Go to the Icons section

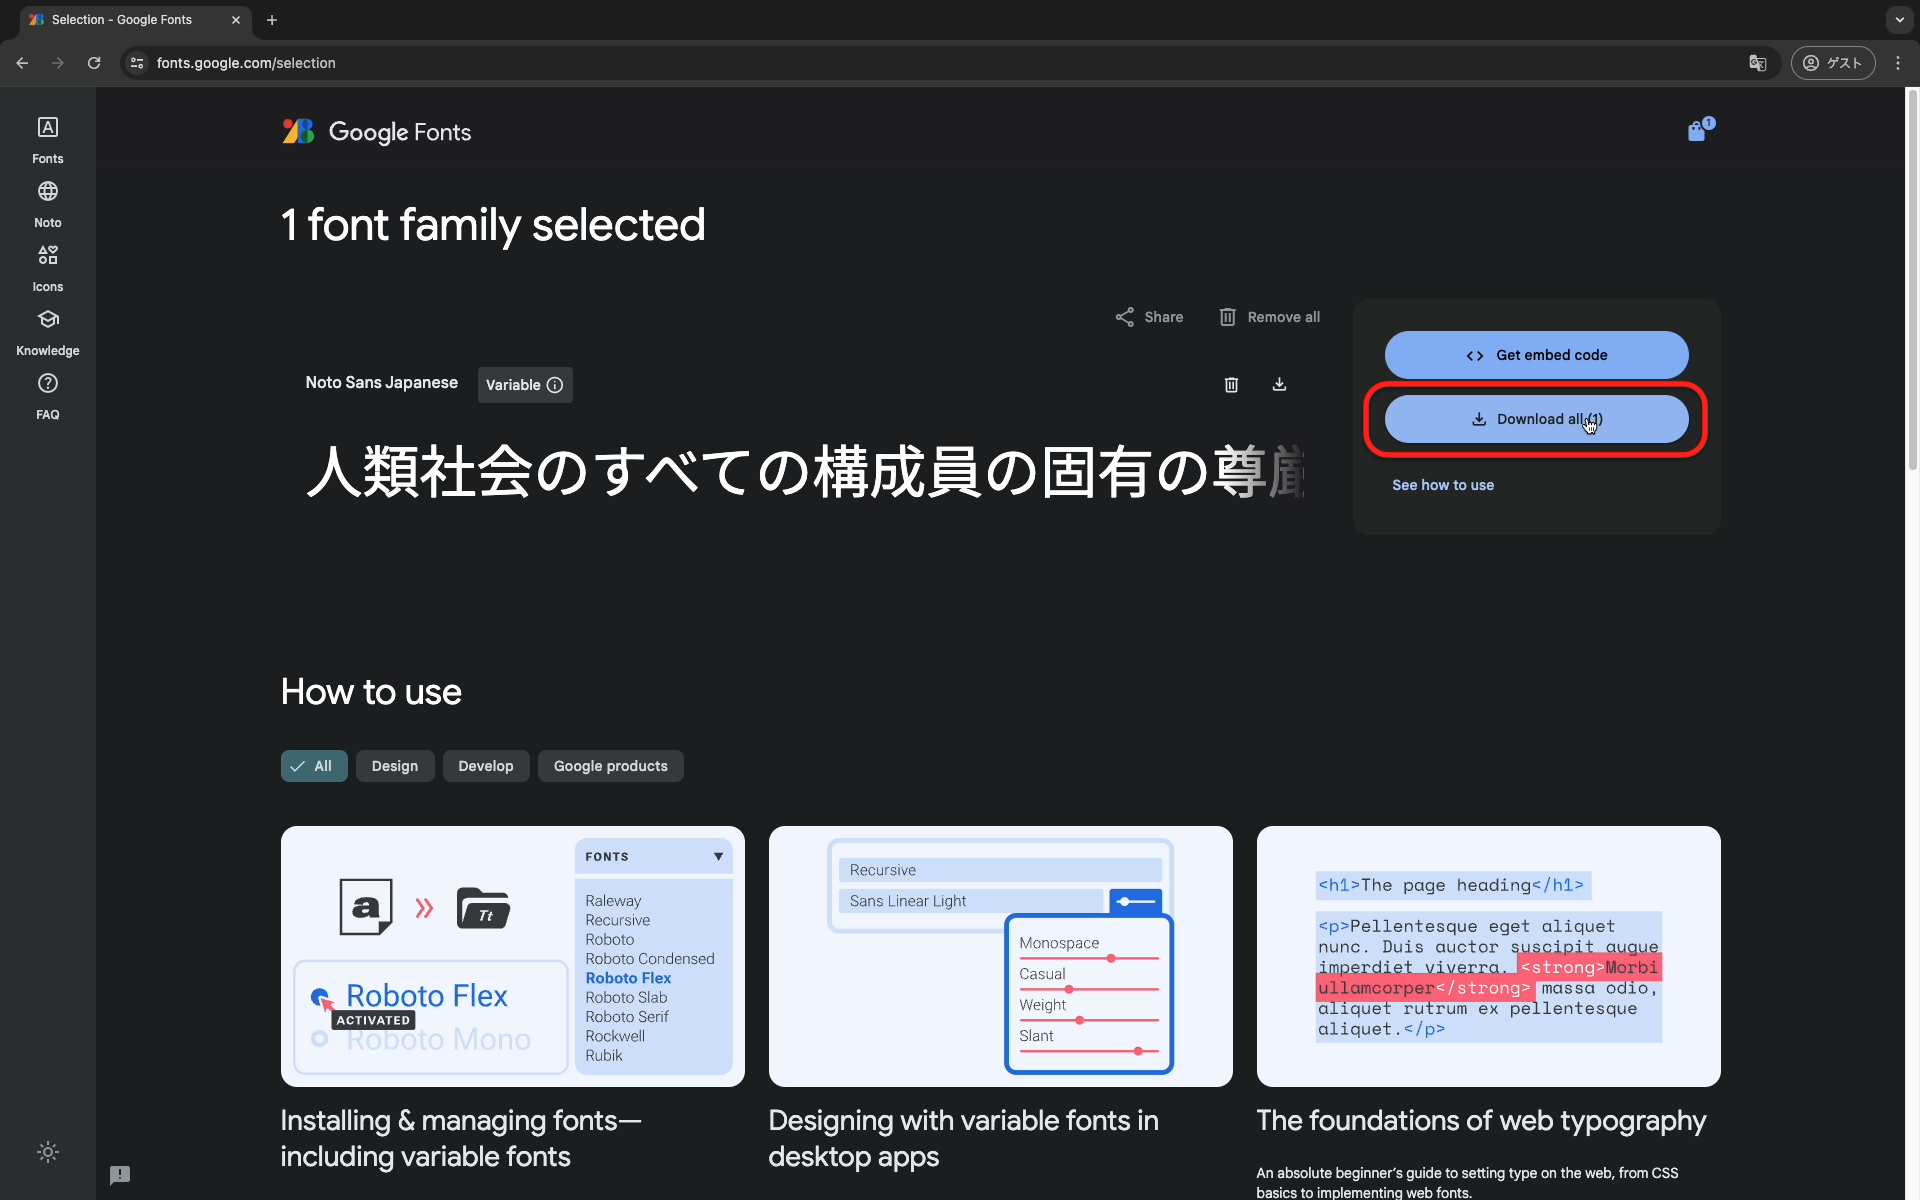47,268
